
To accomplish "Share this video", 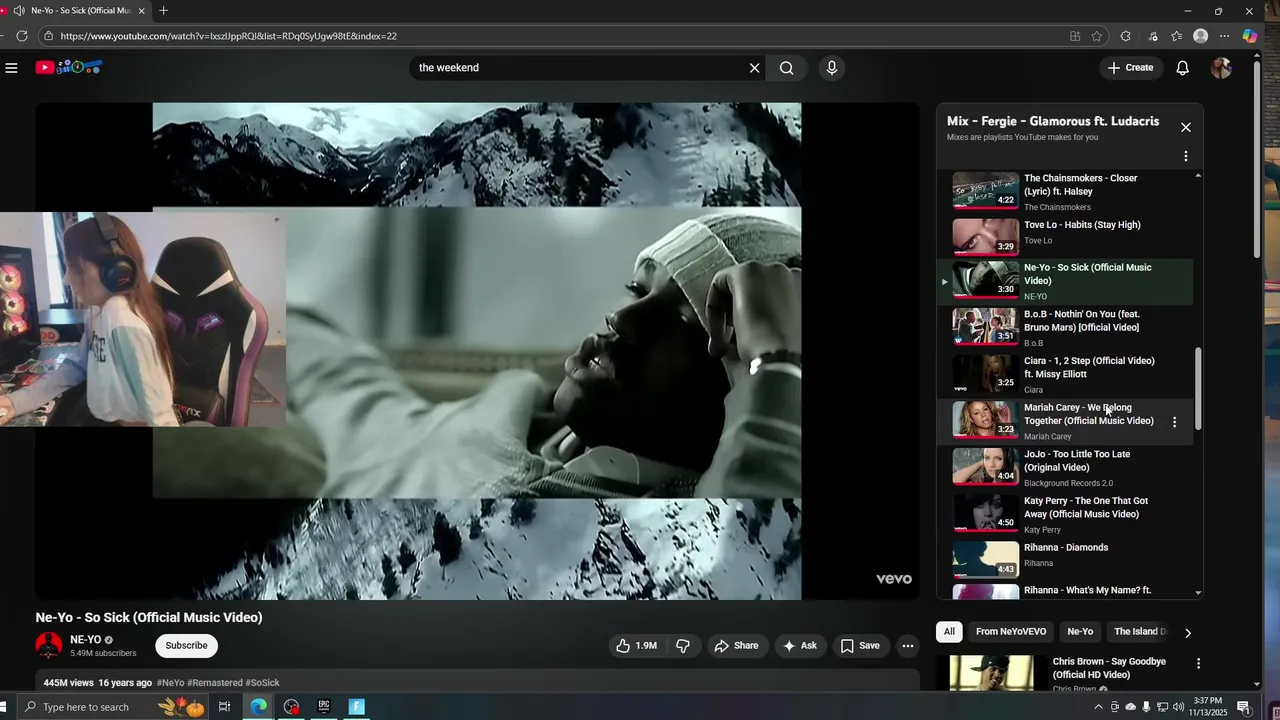I will pos(736,646).
